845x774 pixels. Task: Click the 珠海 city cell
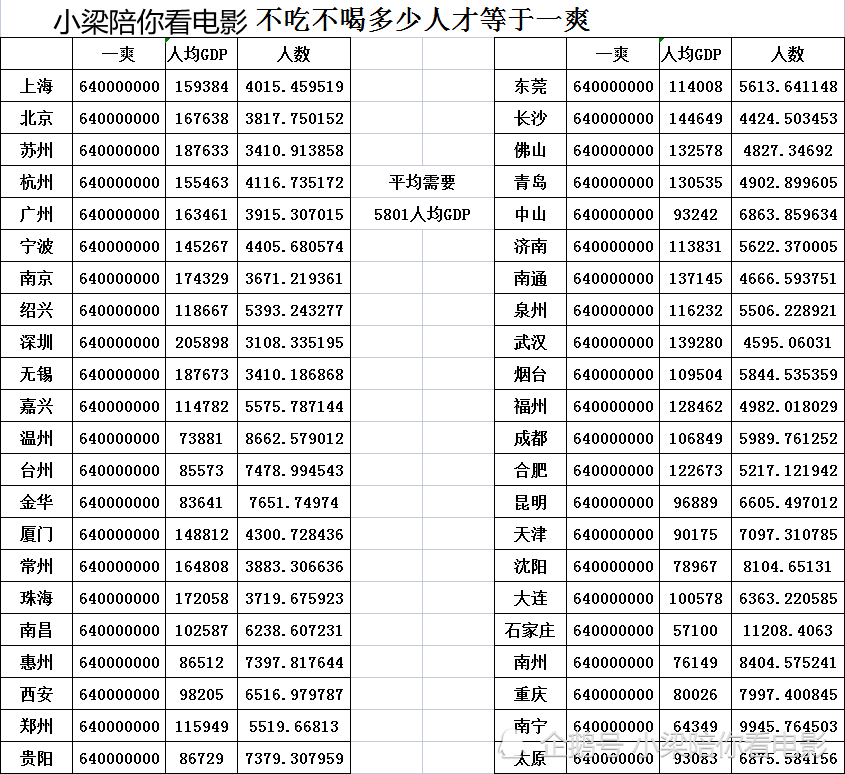(37, 598)
